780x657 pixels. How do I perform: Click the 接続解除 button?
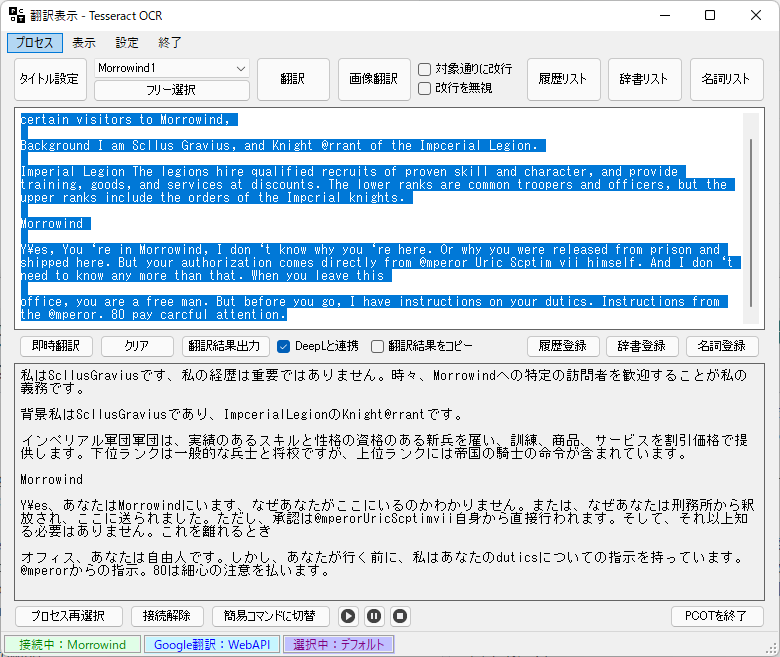[167, 616]
